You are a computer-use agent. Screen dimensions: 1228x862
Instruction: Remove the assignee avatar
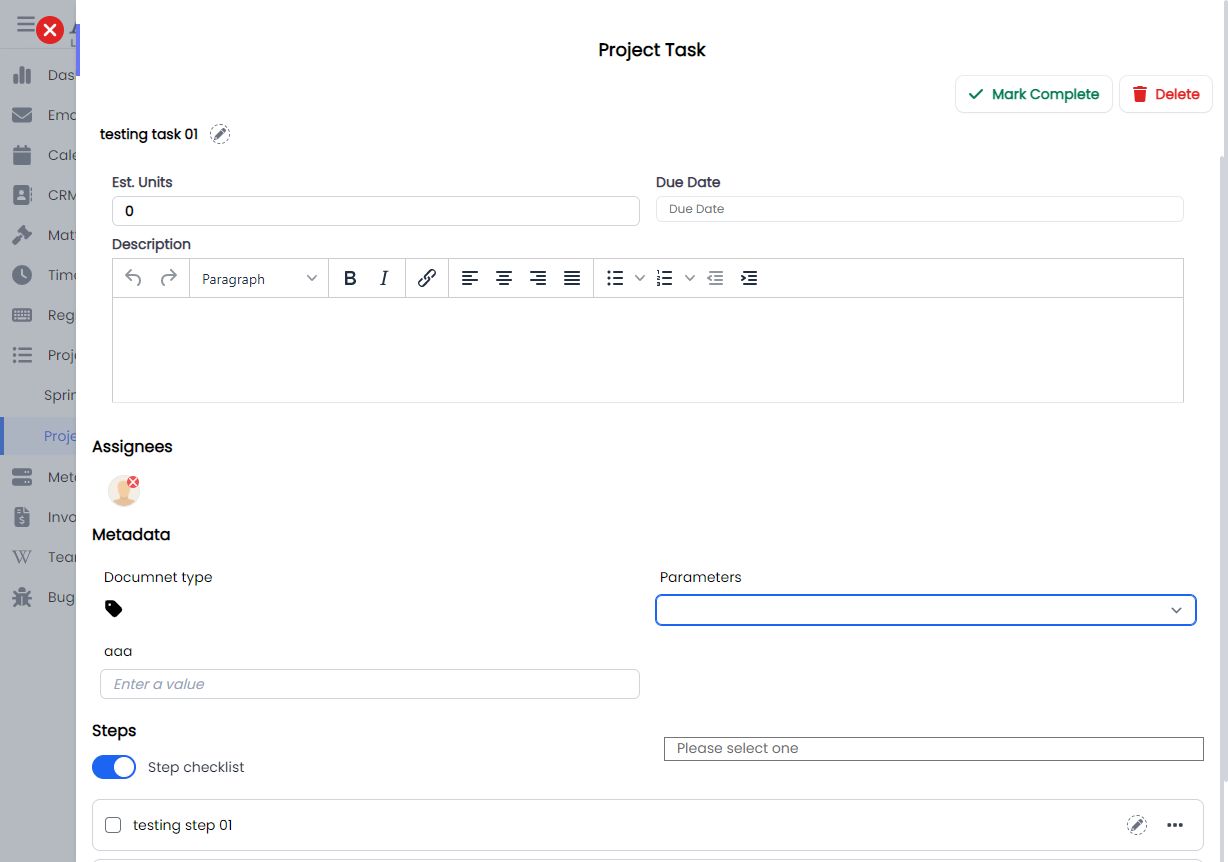pos(133,482)
